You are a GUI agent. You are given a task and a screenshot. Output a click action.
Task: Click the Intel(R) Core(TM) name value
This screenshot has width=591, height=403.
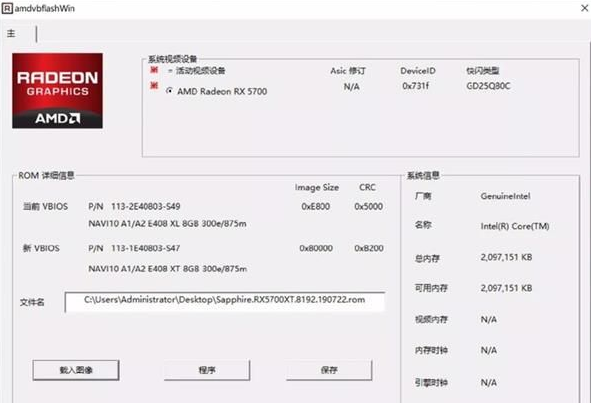click(515, 226)
